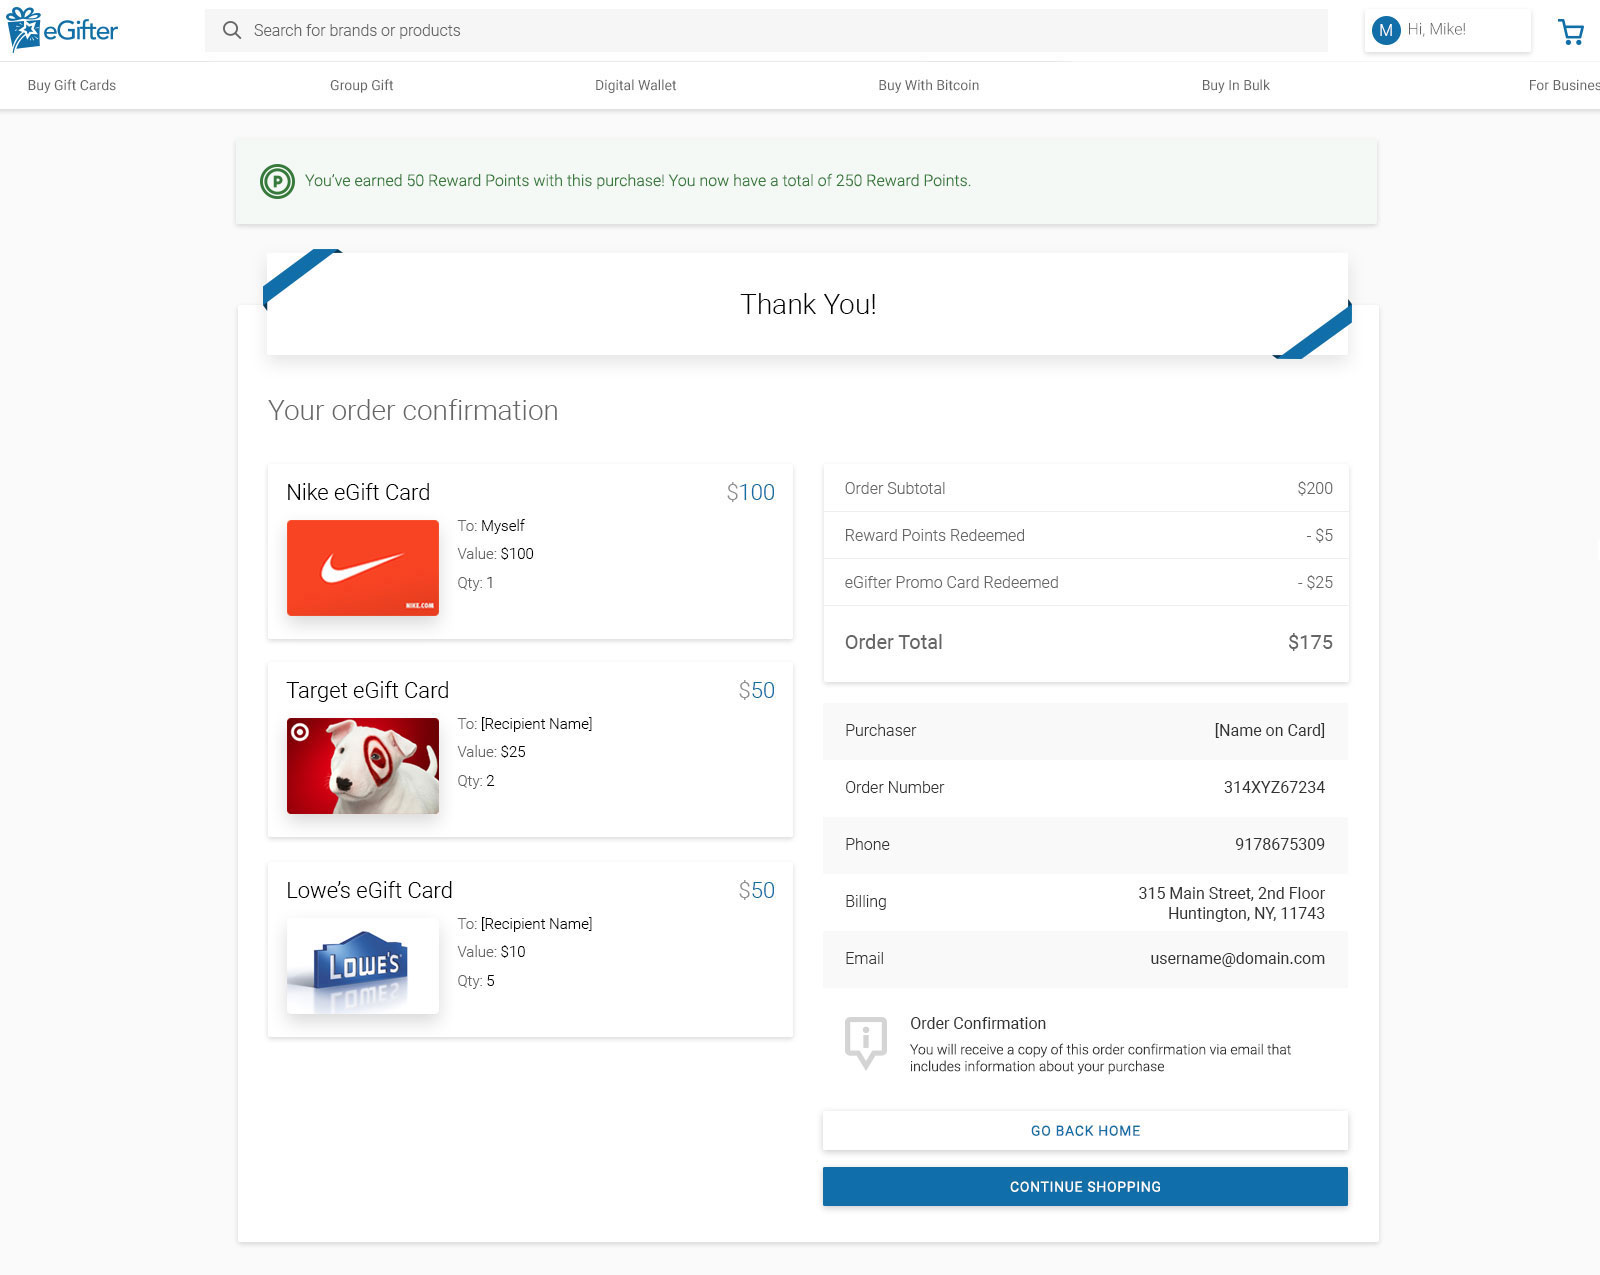Open Buy In Bulk page
The width and height of the screenshot is (1600, 1275).
(x=1236, y=85)
